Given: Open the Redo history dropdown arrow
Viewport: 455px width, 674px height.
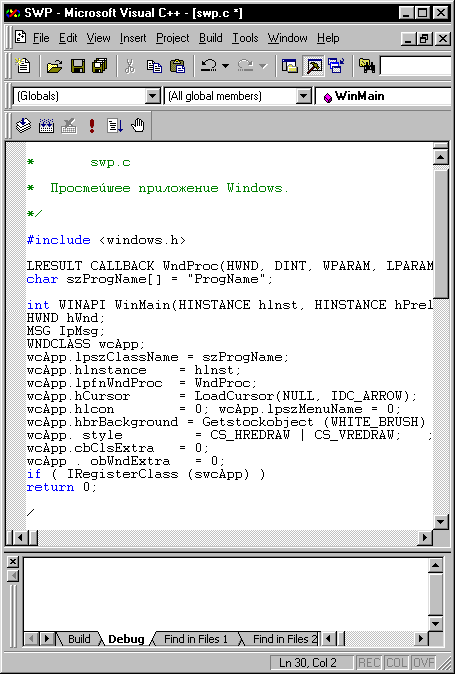Looking at the screenshot, I should point(263,66).
